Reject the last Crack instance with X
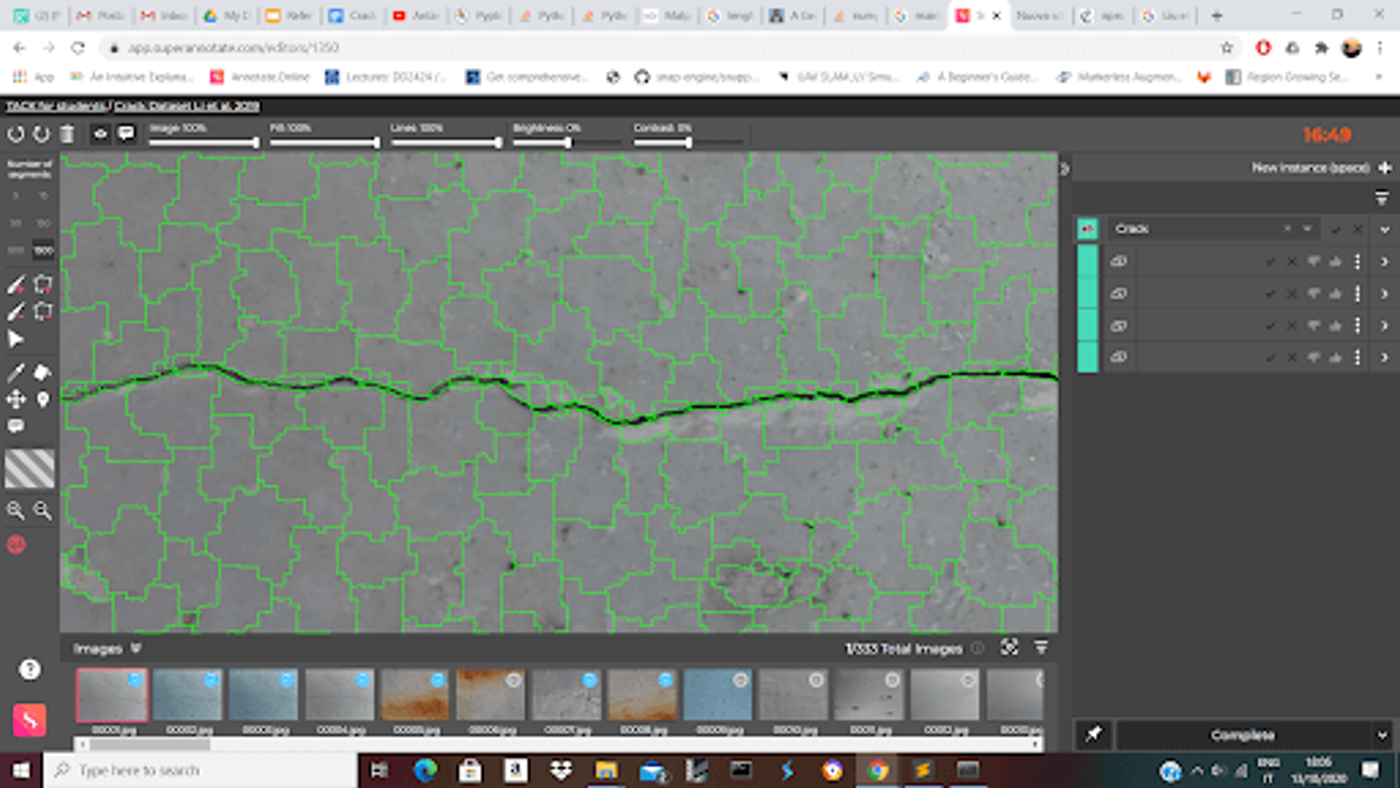Image resolution: width=1400 pixels, height=788 pixels. [1292, 357]
